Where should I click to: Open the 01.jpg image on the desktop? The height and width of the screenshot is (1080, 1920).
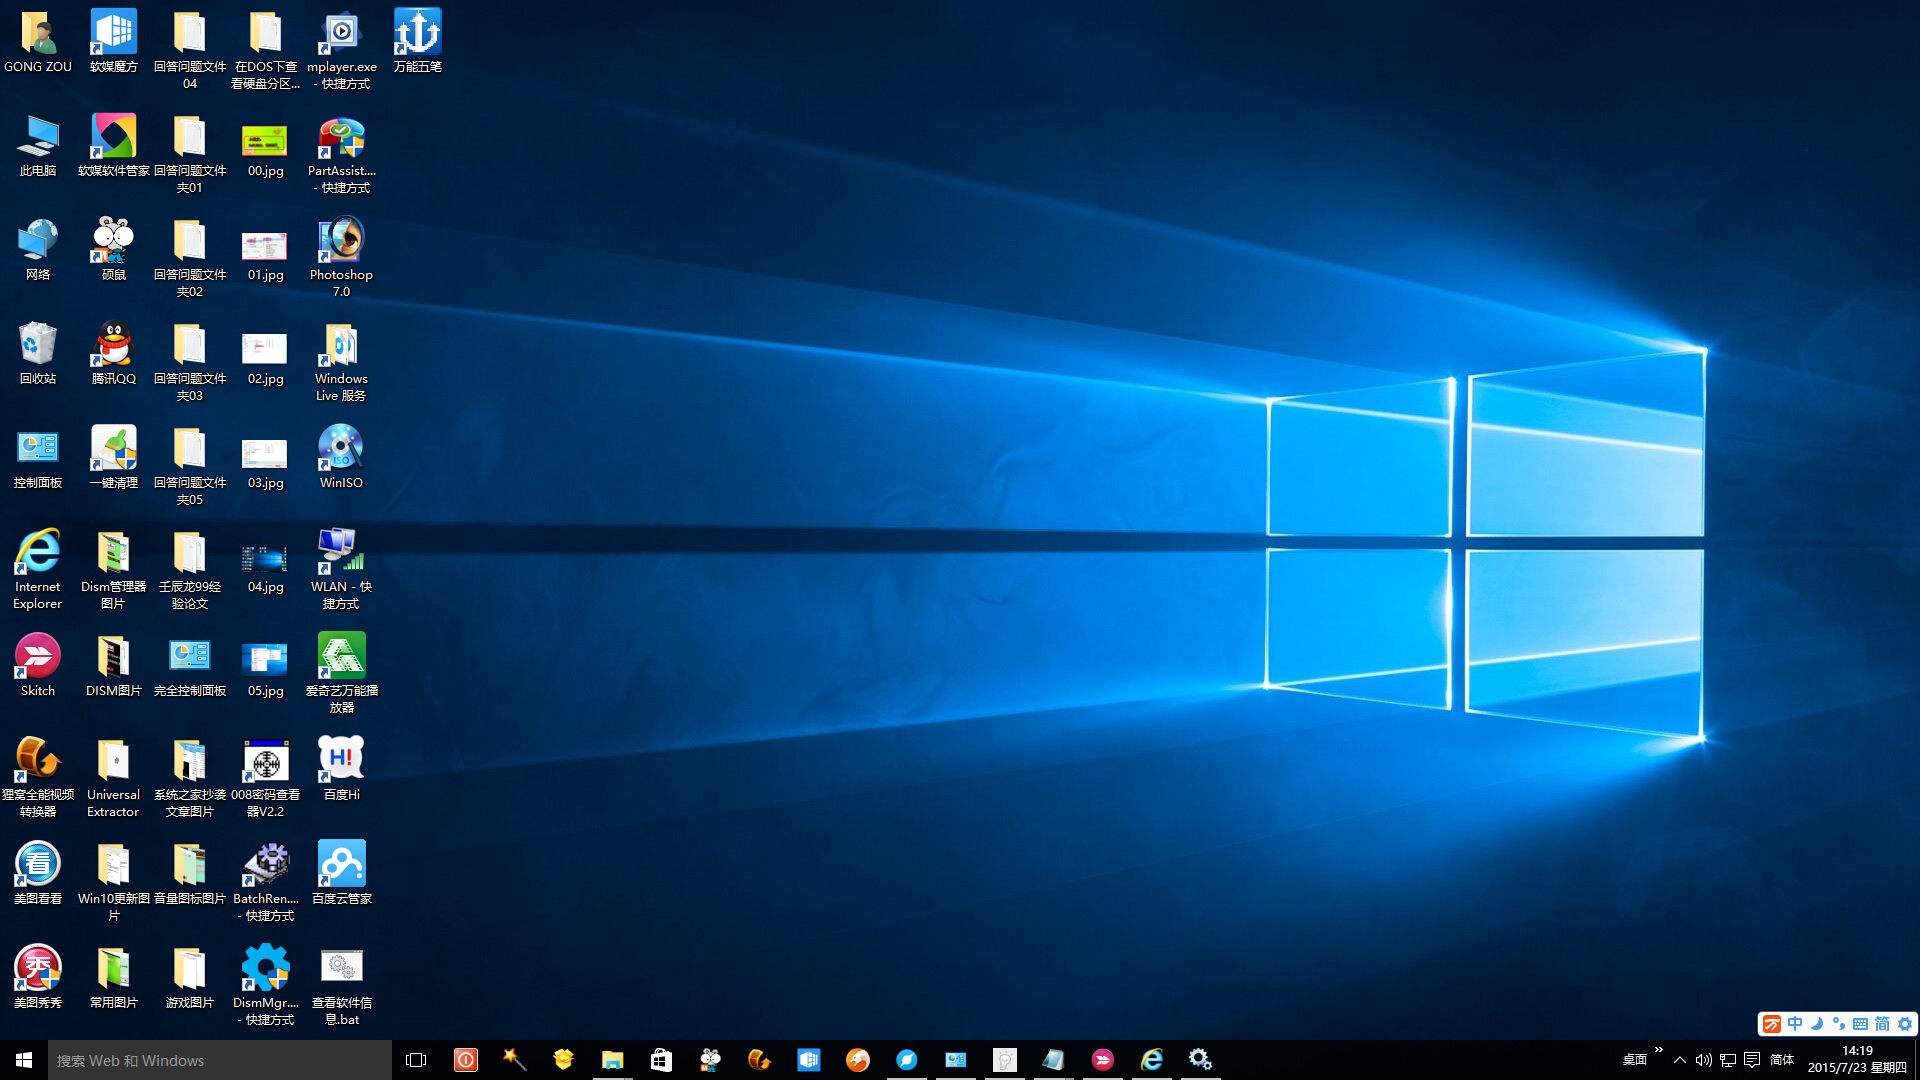(x=264, y=248)
